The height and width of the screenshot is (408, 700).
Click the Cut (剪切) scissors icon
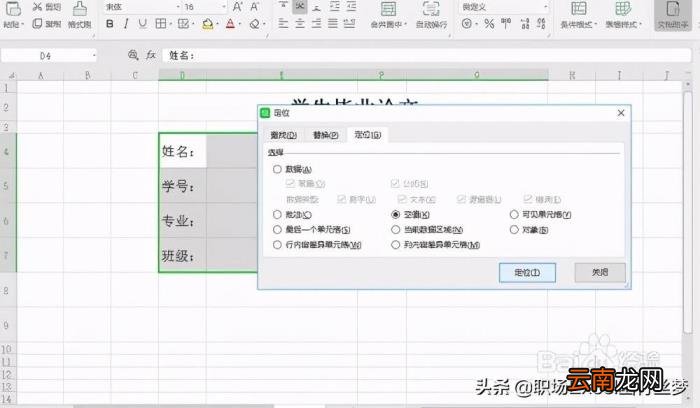(38, 7)
